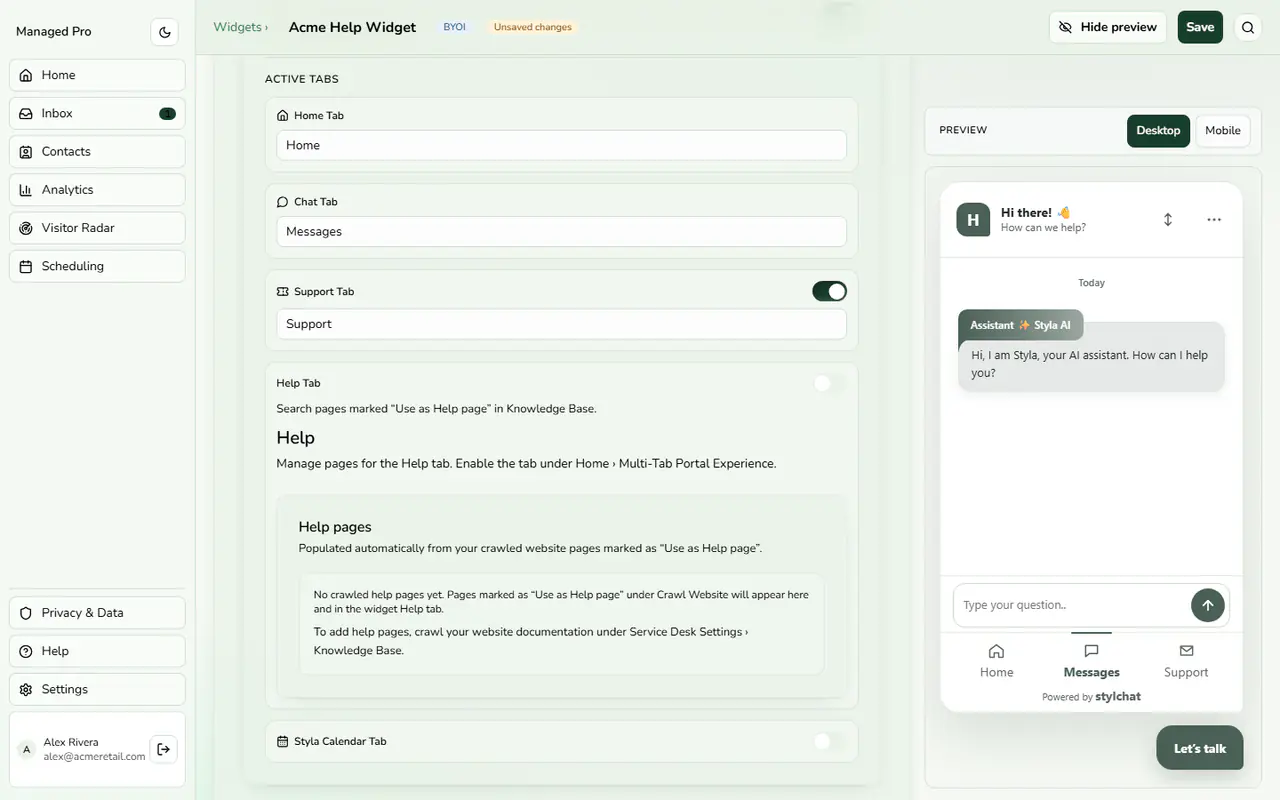Open the widget three-dots menu
Viewport: 1280px width, 800px height.
(1214, 219)
